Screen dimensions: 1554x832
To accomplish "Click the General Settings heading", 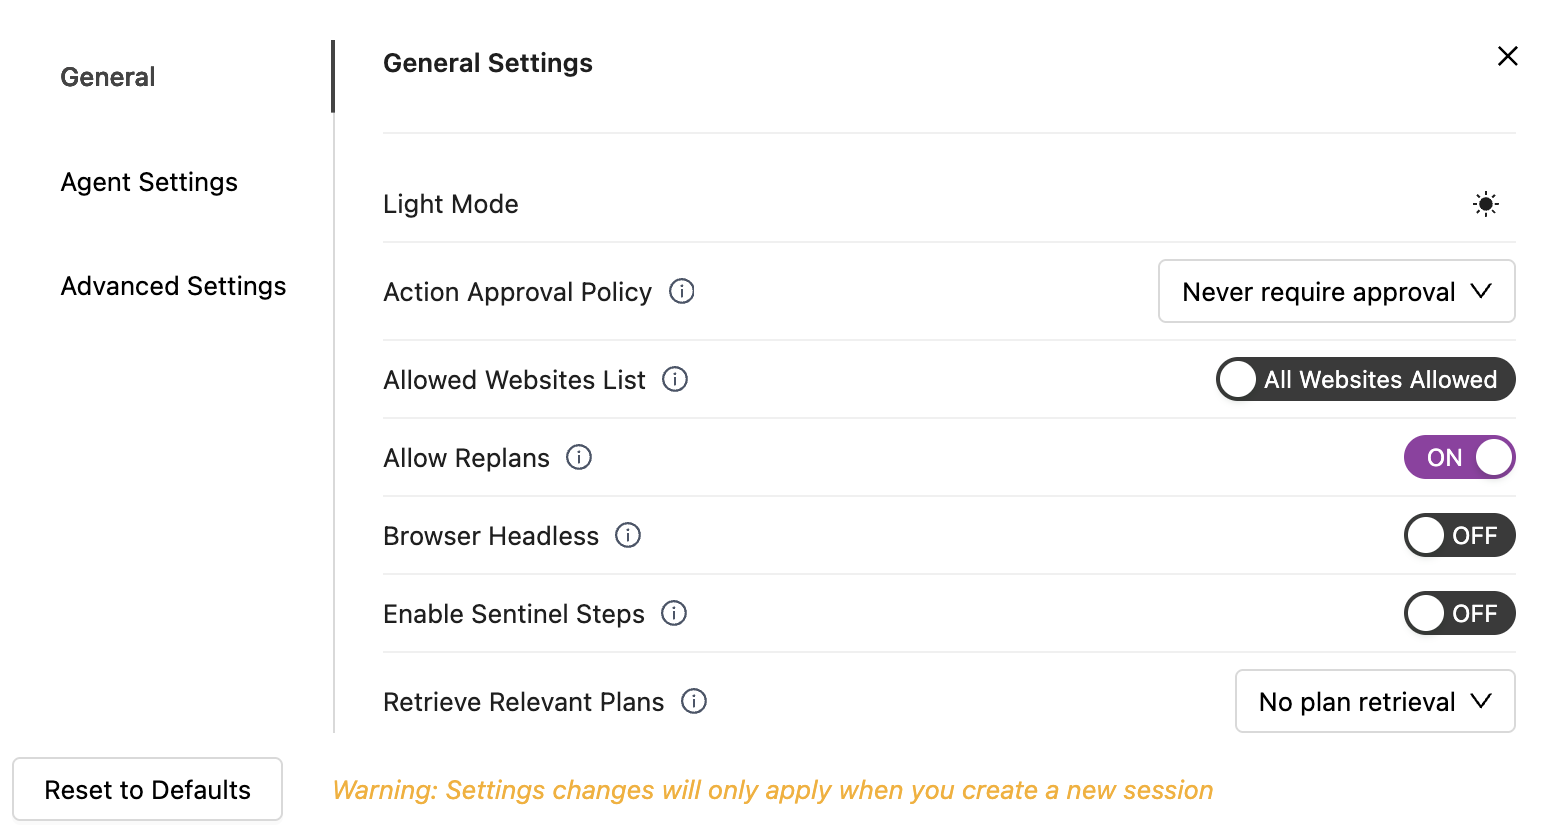I will [488, 63].
